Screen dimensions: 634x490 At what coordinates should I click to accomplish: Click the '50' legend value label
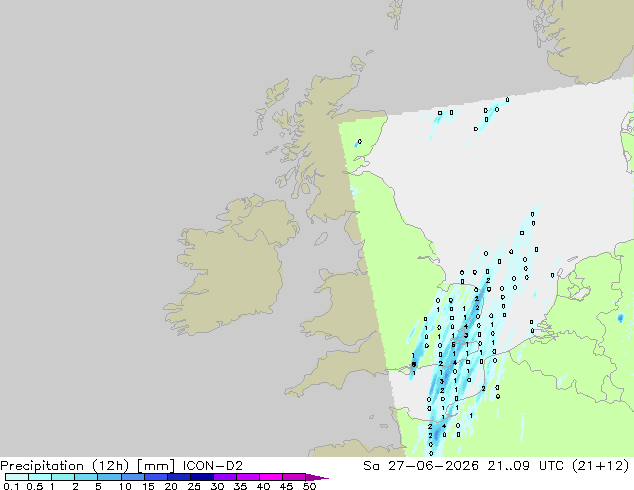[x=309, y=486]
